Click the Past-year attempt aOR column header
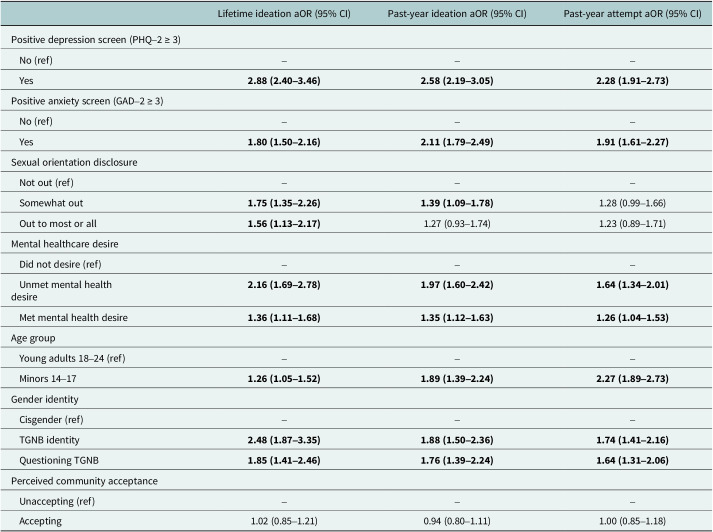Image resolution: width=713 pixels, height=532 pixels. pos(633,14)
